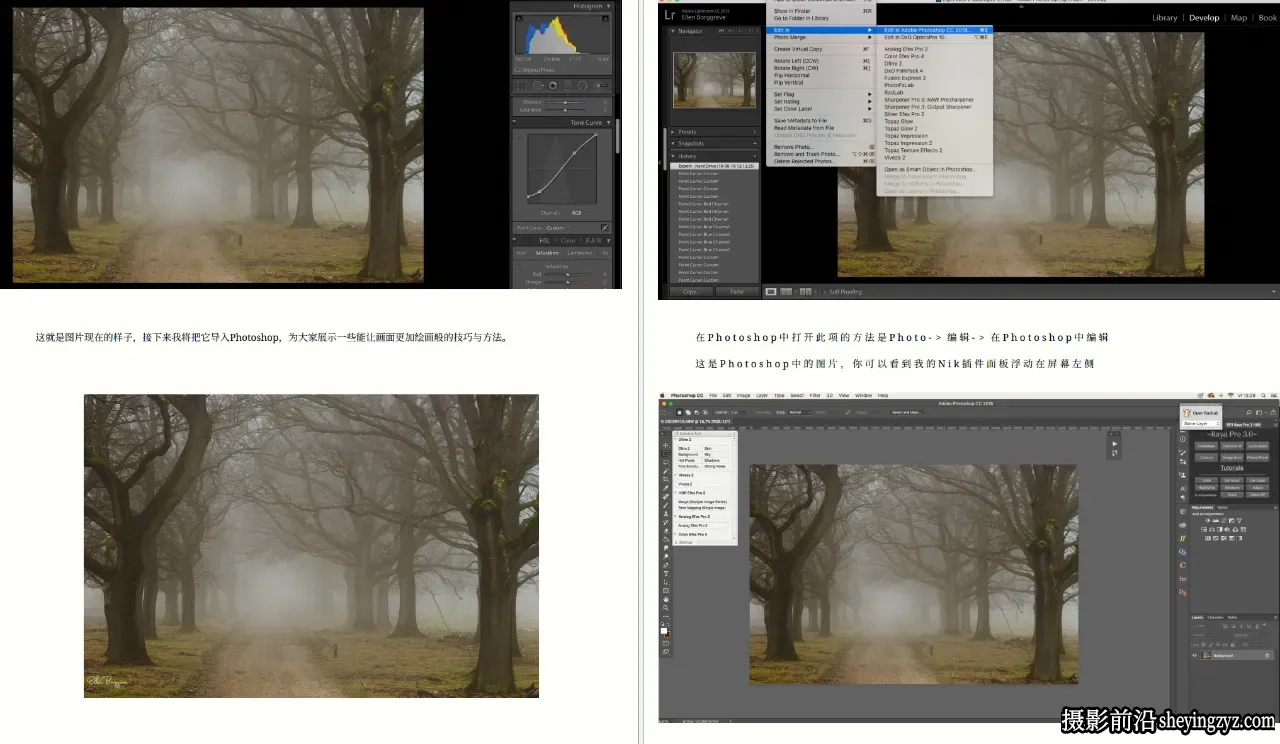Click the Wi-Fi icon in macOS menu bar

pyautogui.click(x=1230, y=395)
